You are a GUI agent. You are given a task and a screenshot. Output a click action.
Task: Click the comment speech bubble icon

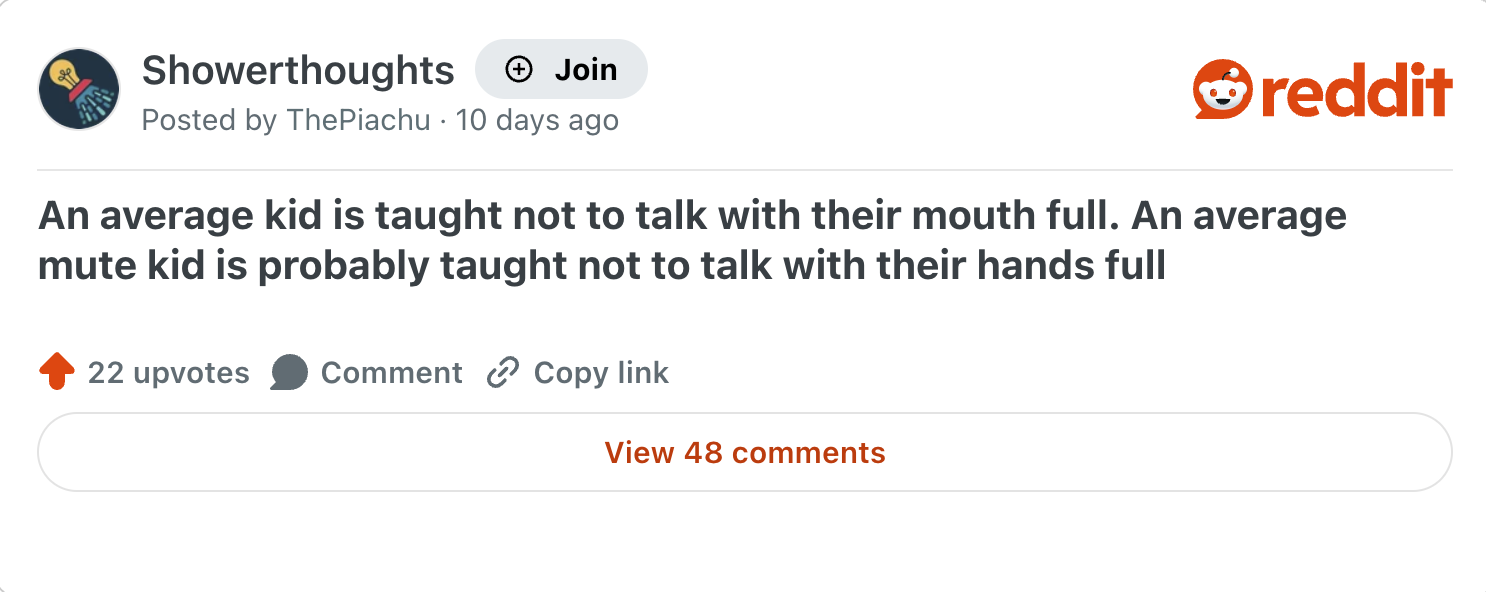pyautogui.click(x=289, y=373)
